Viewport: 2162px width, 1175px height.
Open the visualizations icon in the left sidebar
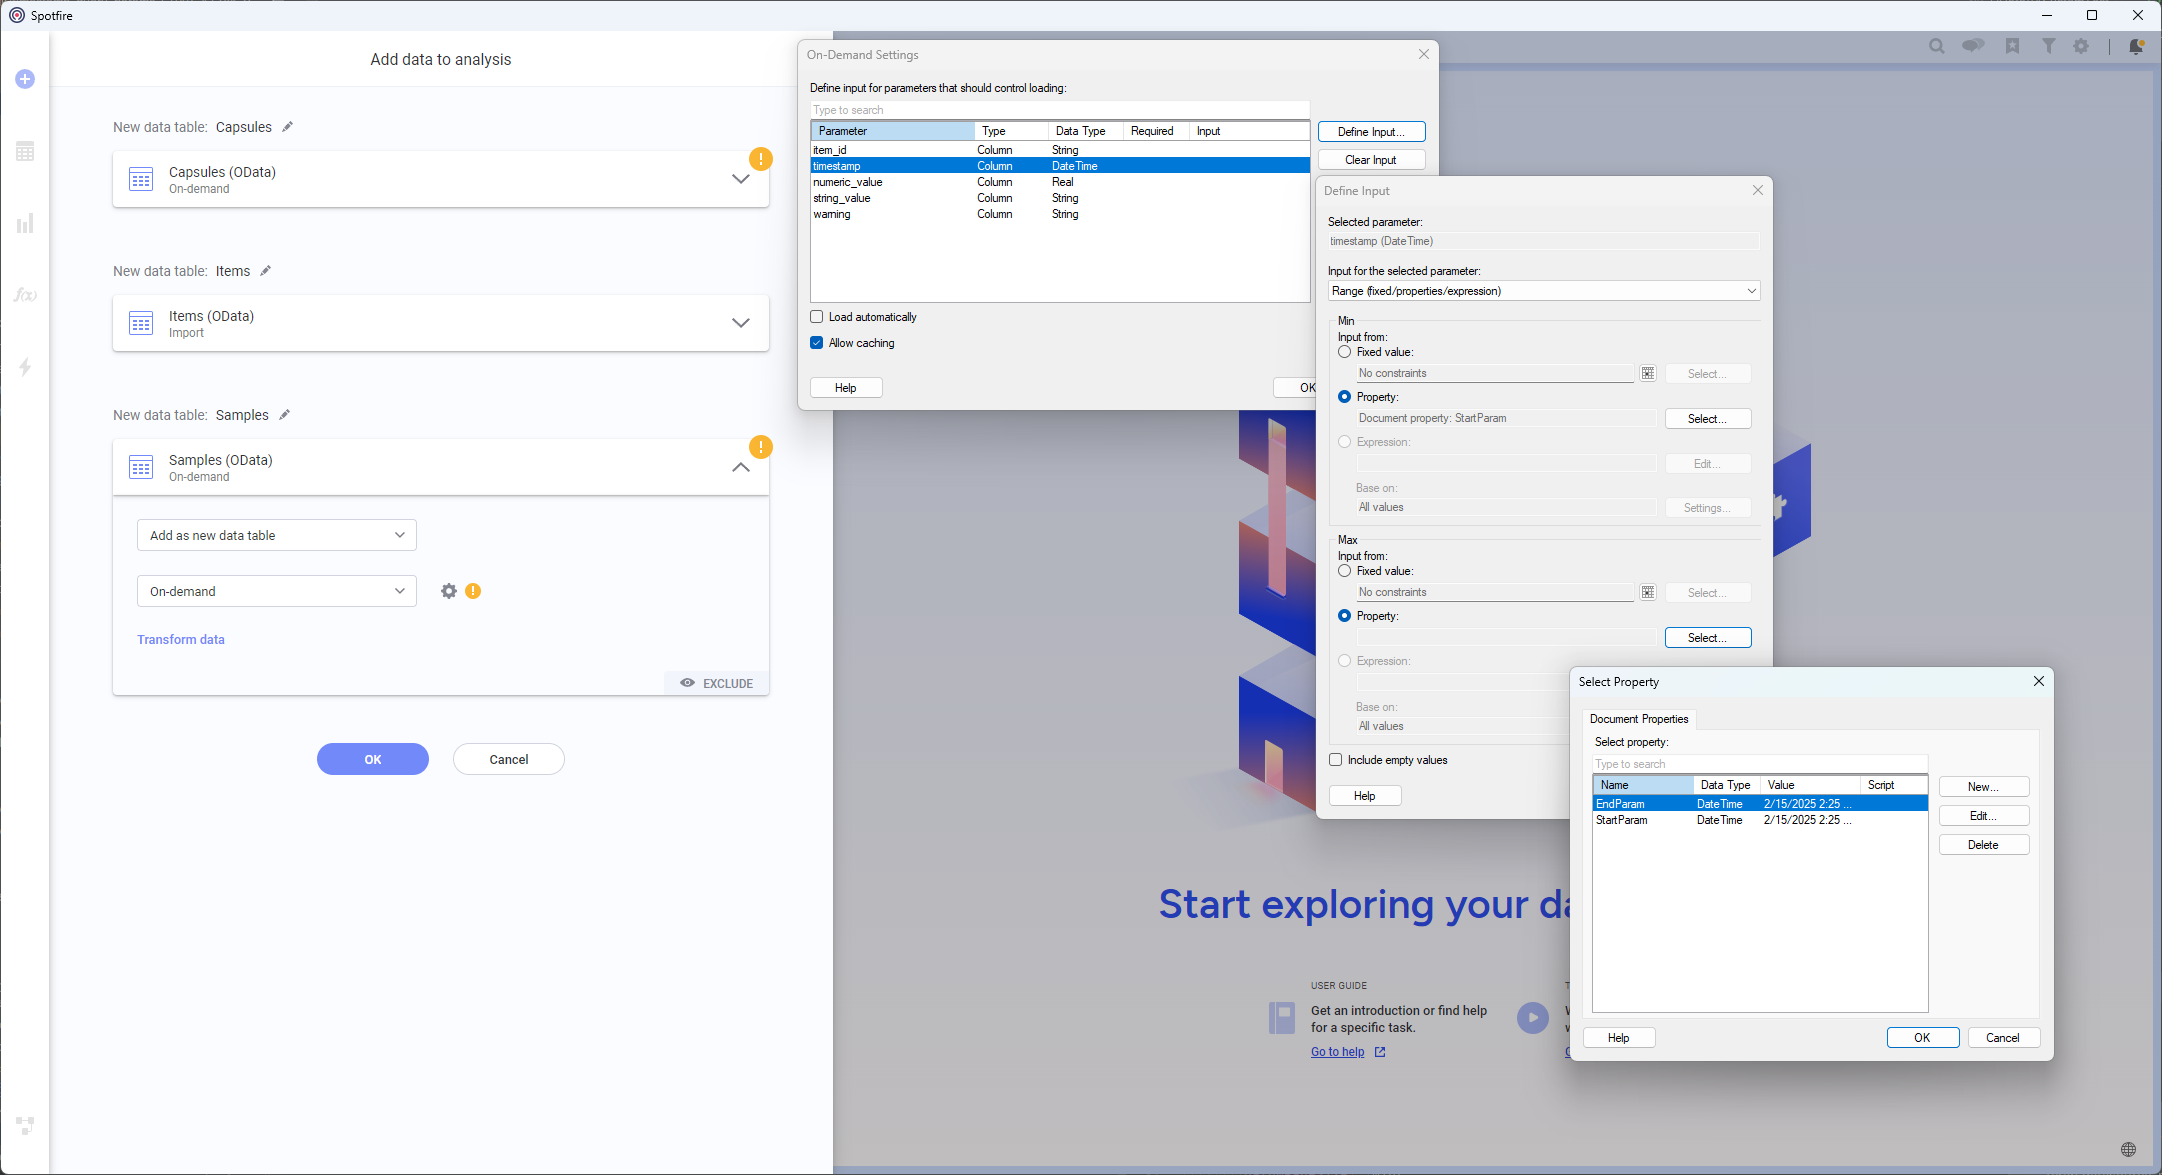(24, 223)
